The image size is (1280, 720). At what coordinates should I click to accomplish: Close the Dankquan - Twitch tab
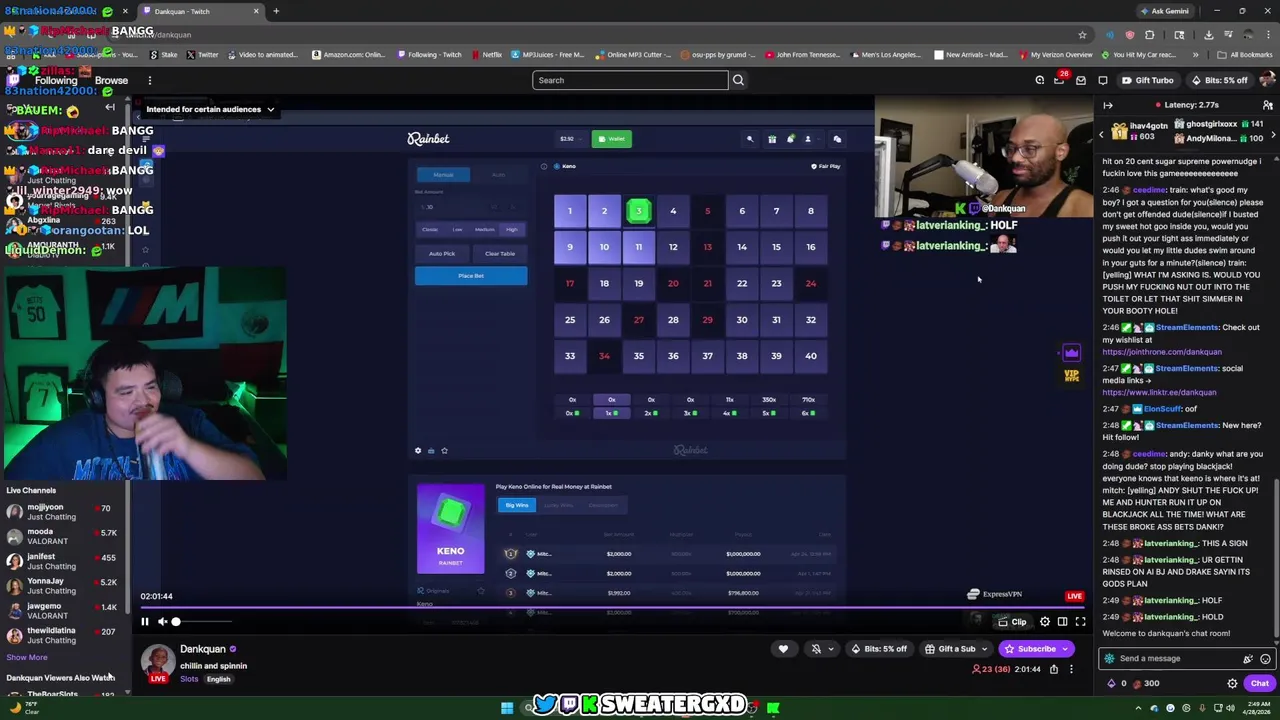tap(256, 11)
